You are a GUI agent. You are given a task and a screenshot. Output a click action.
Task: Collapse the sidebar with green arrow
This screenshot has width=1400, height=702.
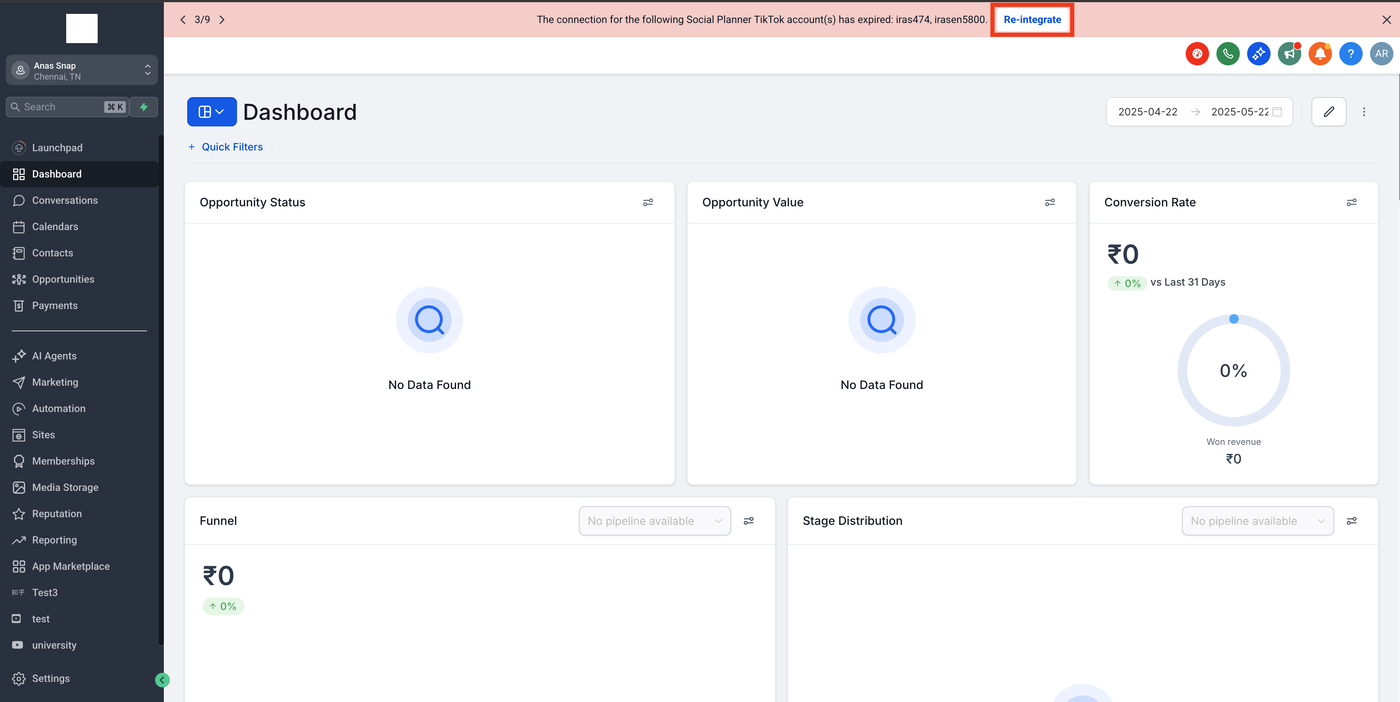click(162, 680)
